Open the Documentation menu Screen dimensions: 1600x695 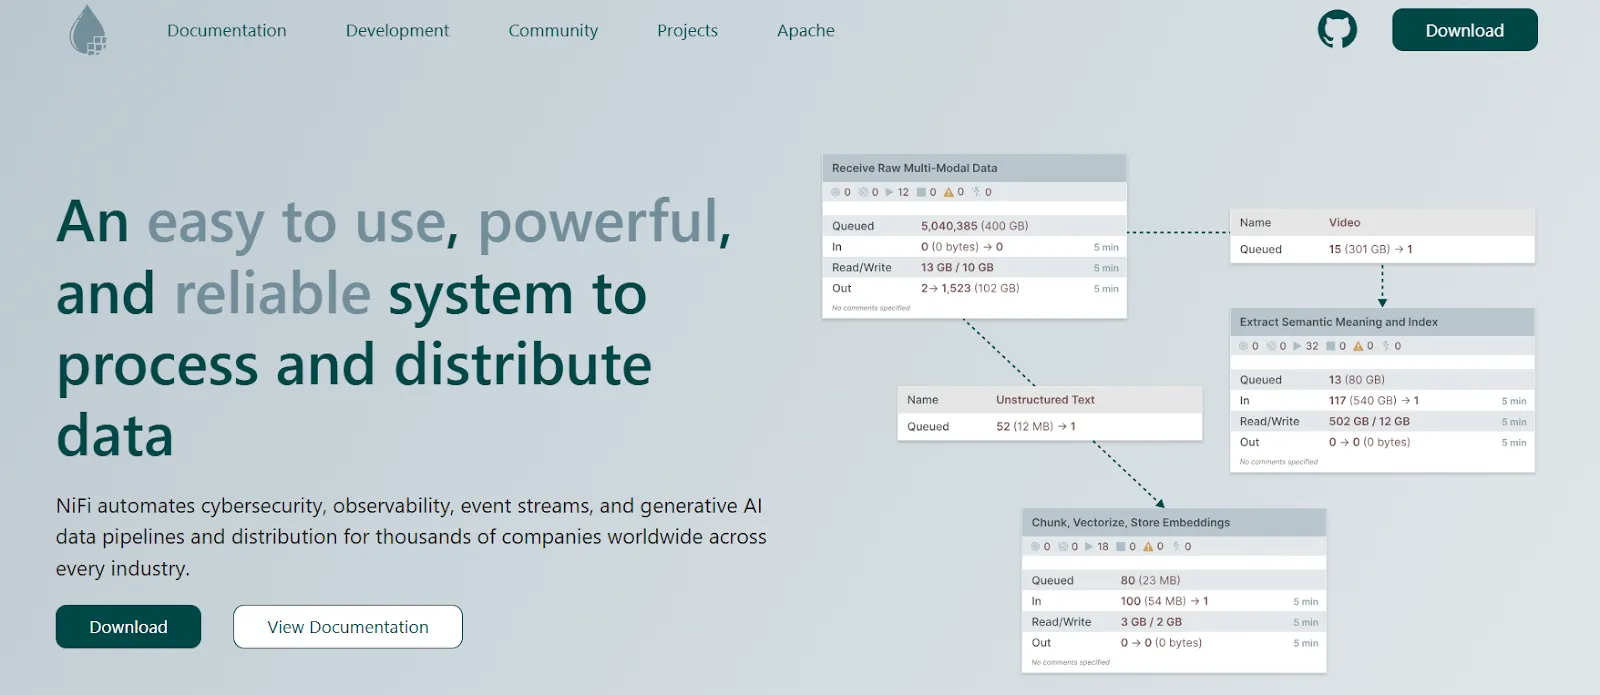coord(227,30)
